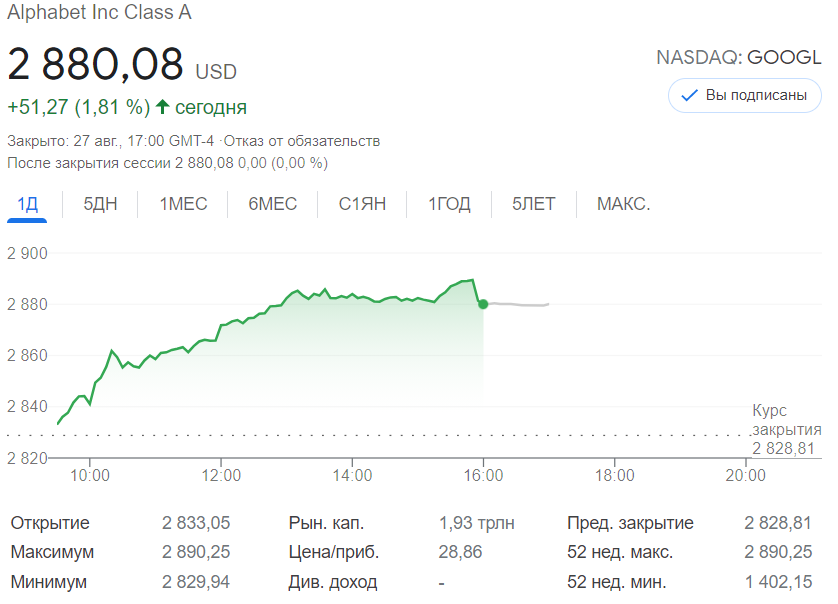Select the 1Д time range tab
The width and height of the screenshot is (838, 604).
pos(27,204)
